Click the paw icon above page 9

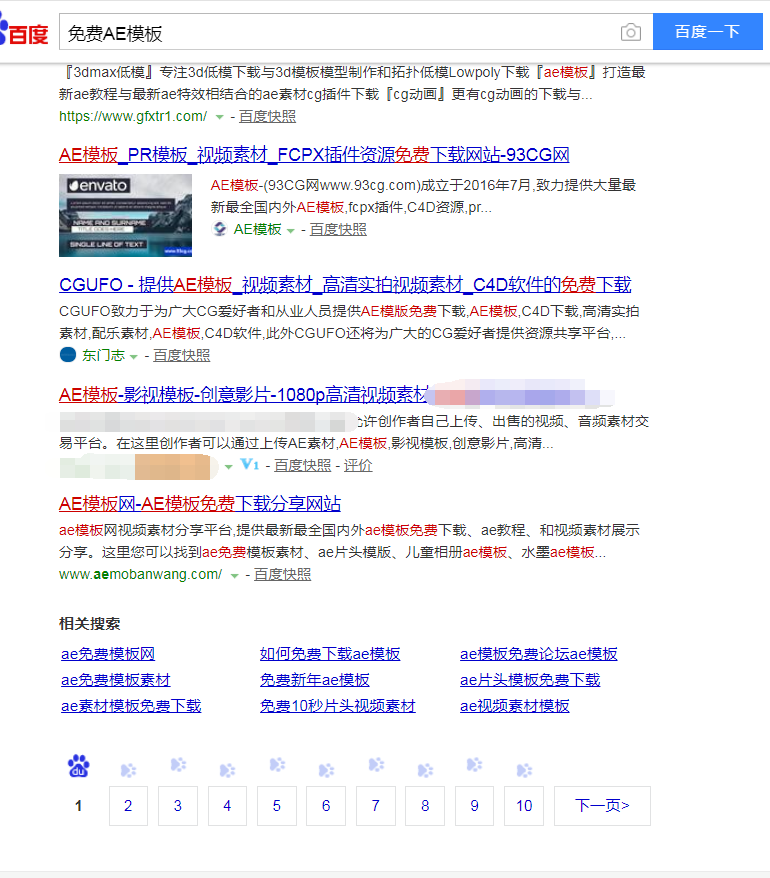474,765
